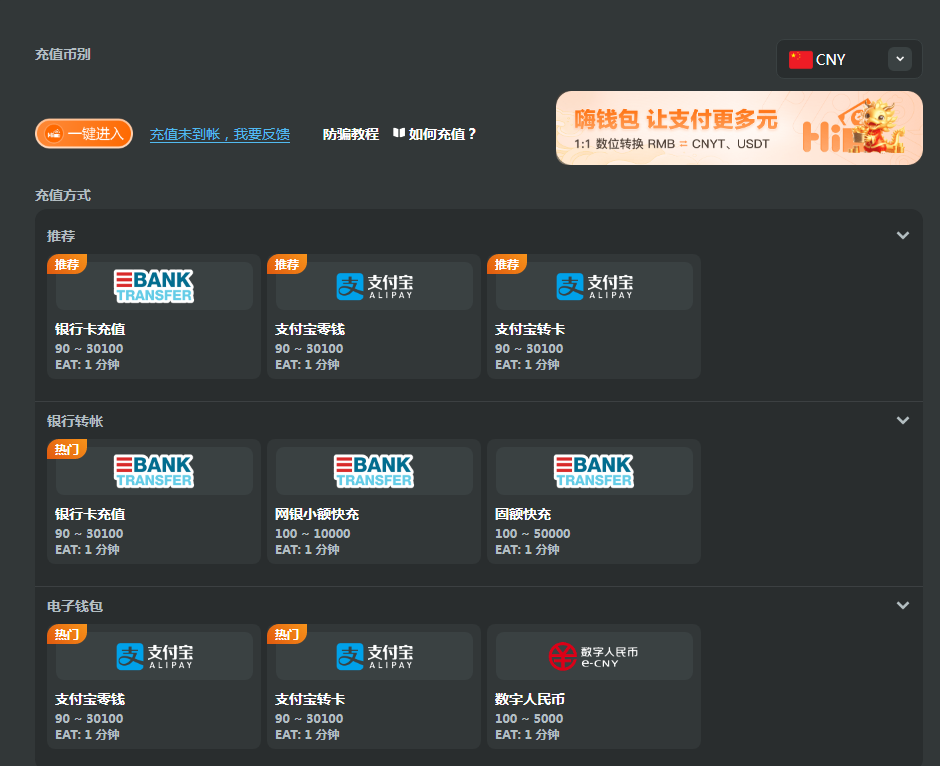Open the 充值未到帐，我要反馈 link
Image resolution: width=940 pixels, height=766 pixels.
[220, 134]
